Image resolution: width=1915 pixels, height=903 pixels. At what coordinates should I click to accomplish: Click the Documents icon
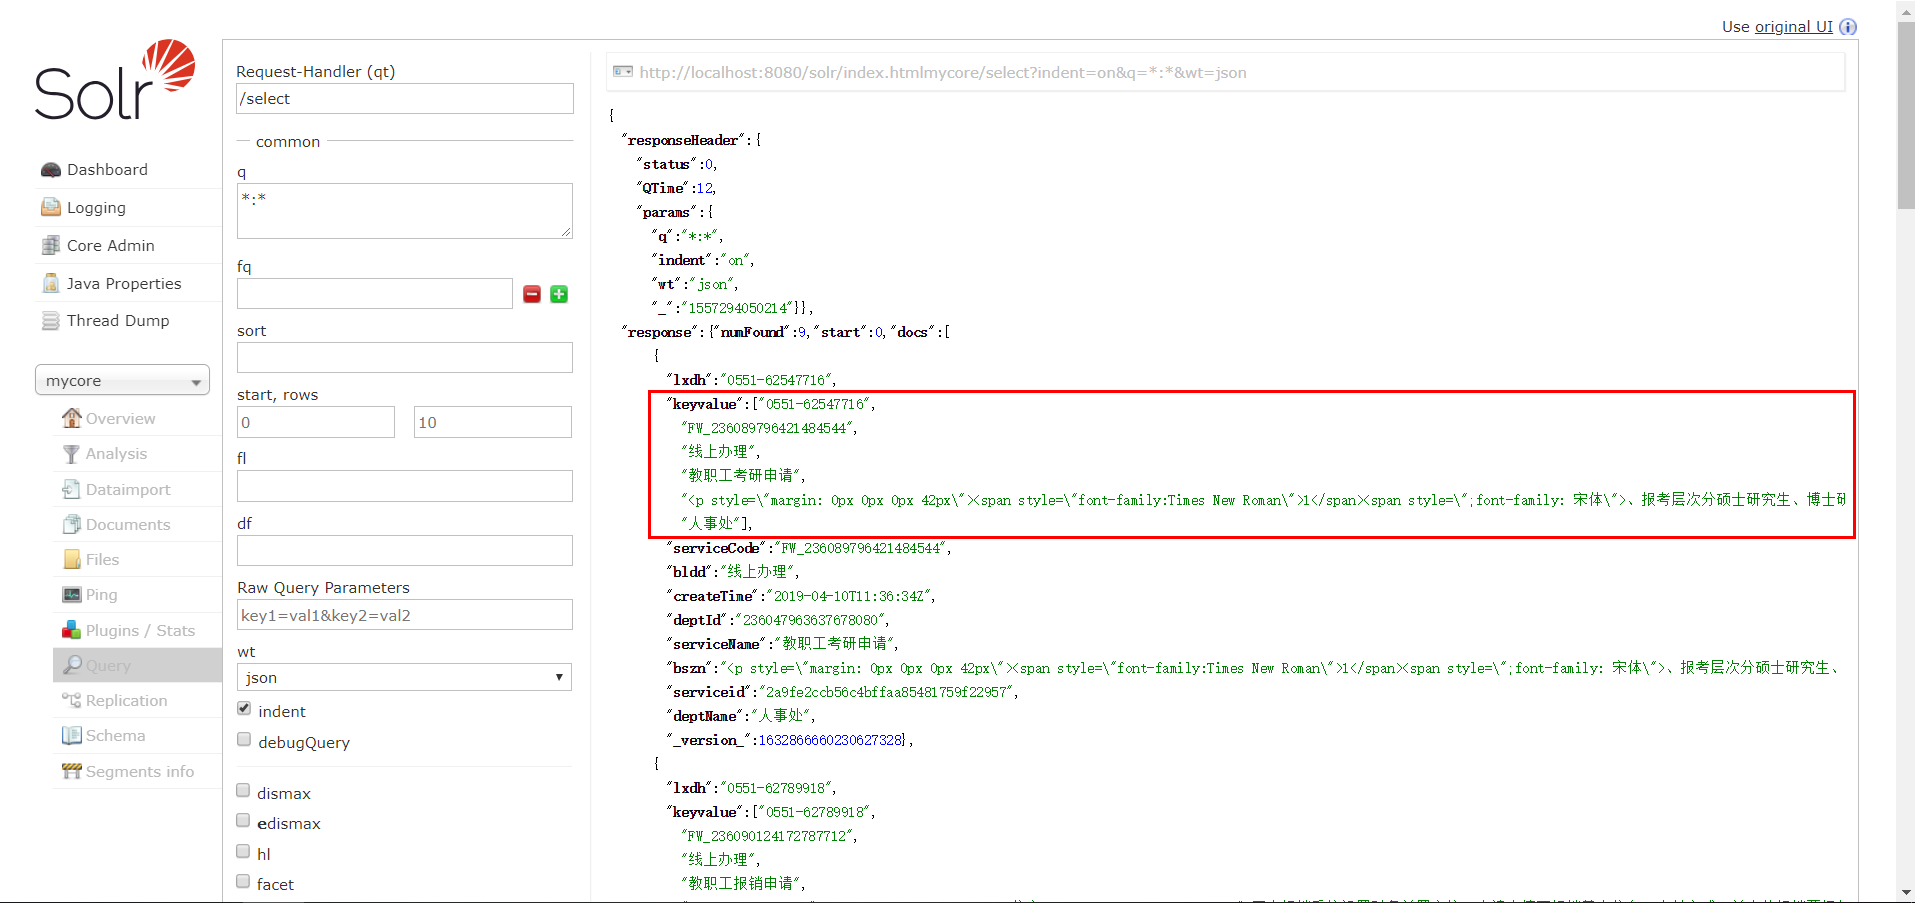pos(72,524)
